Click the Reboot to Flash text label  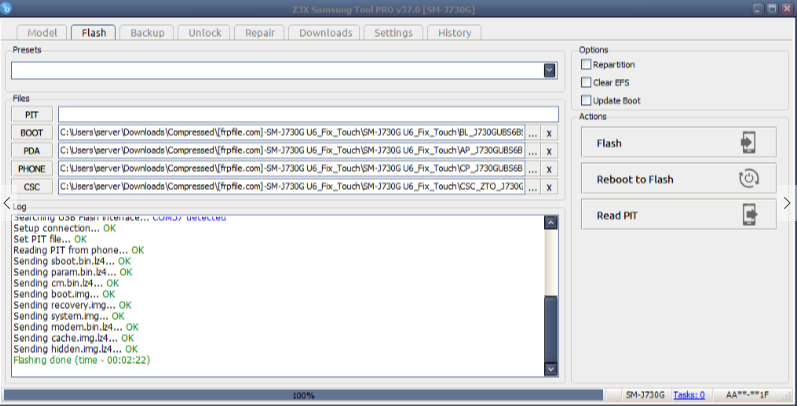coord(635,179)
